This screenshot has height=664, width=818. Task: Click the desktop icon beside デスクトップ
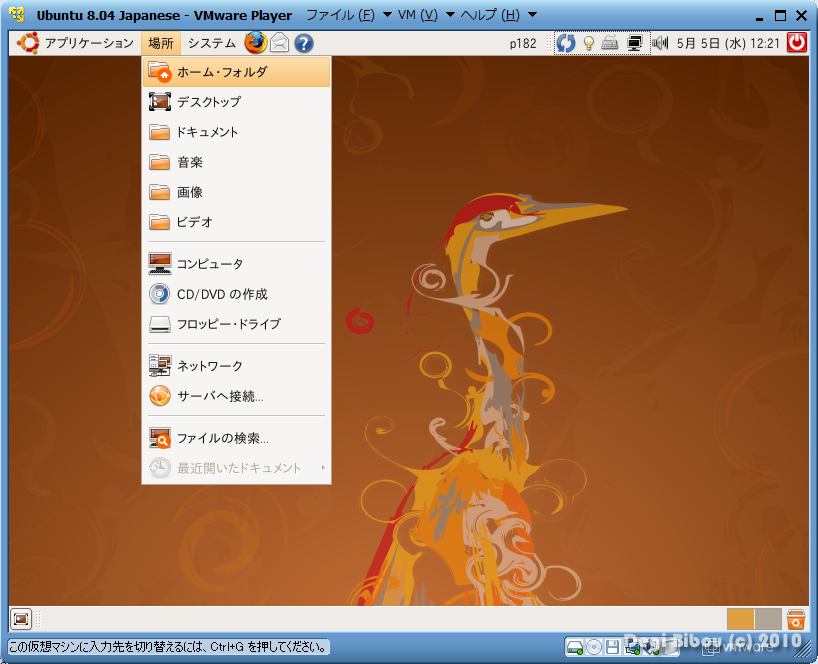tap(160, 102)
